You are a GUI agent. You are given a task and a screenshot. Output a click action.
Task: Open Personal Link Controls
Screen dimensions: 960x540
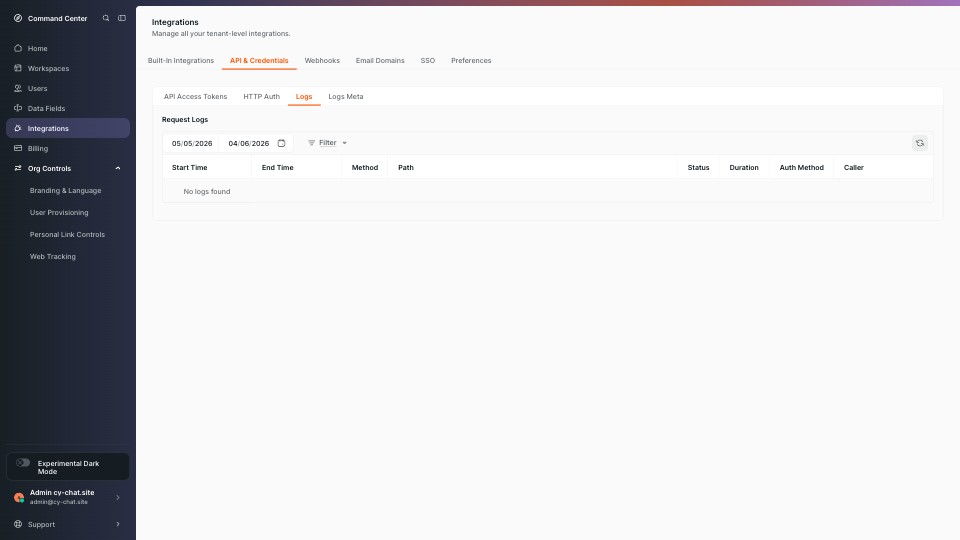pos(67,234)
